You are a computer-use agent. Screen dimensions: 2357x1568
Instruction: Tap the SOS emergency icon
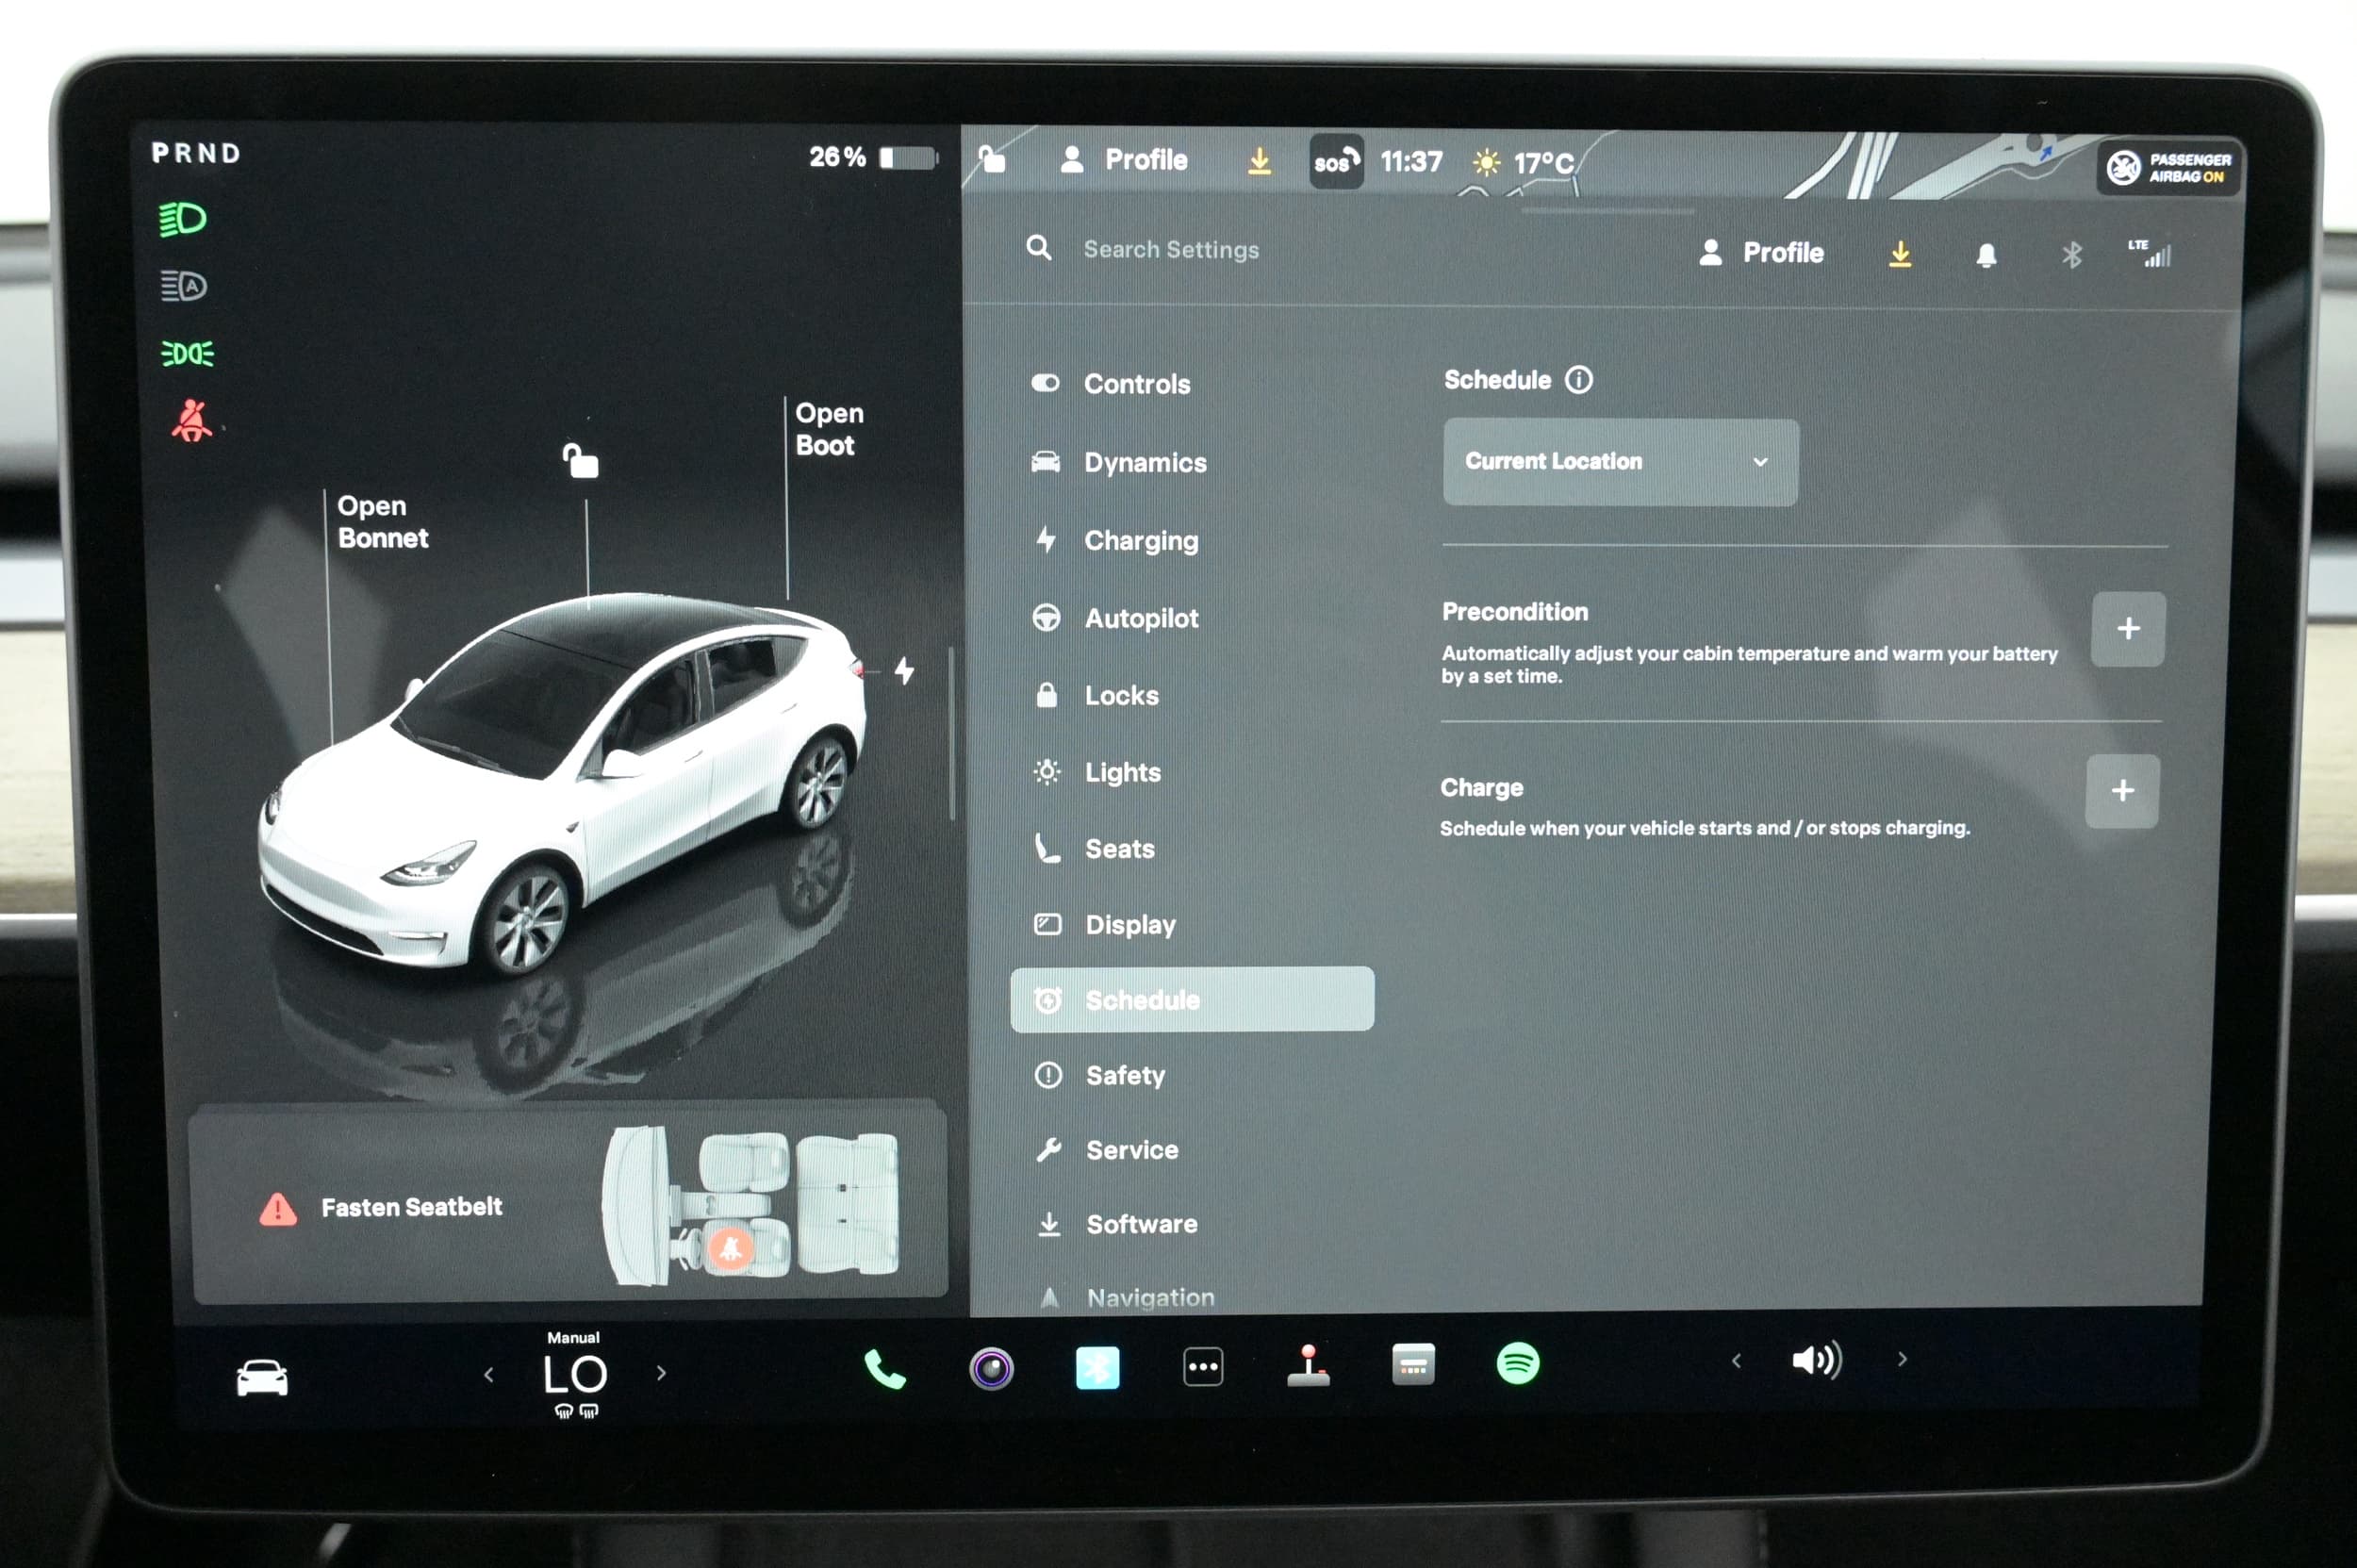click(x=1336, y=162)
